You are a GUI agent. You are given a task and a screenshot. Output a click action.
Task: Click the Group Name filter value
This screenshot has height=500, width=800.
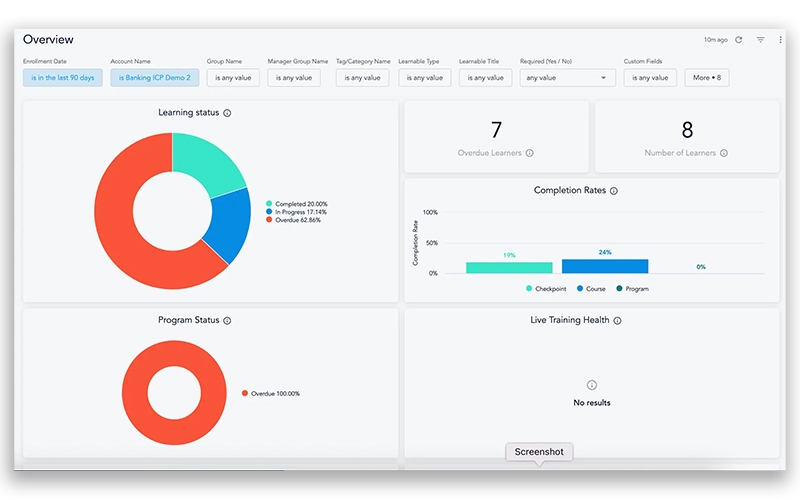pos(233,78)
